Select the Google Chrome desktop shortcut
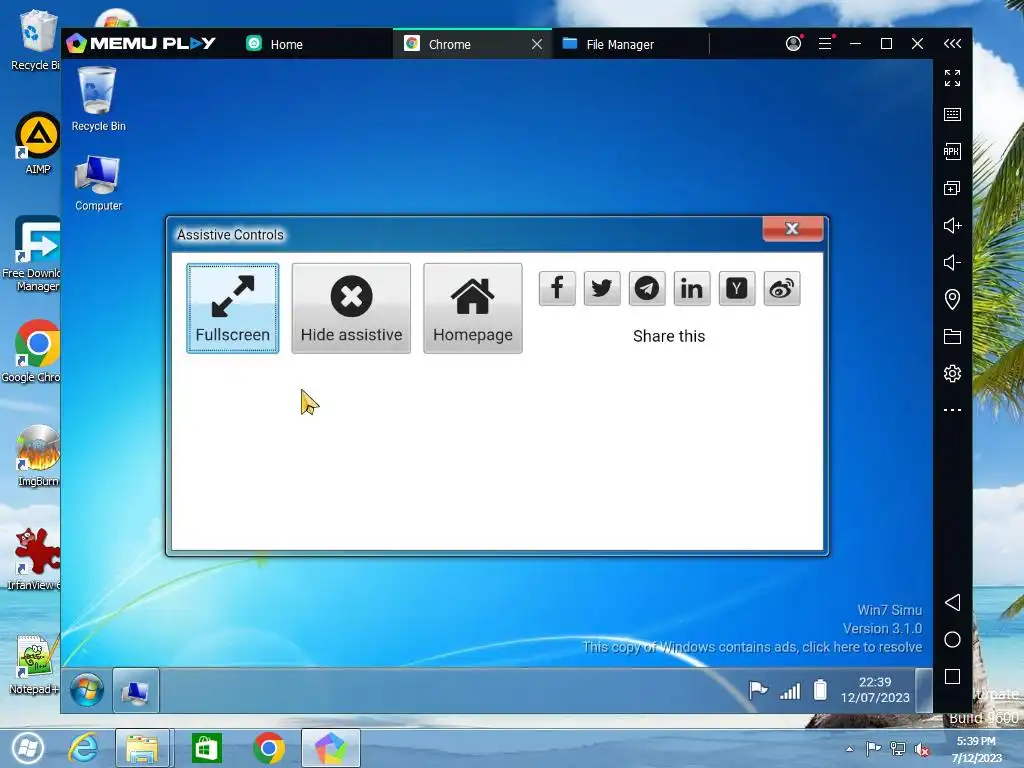This screenshot has height=768, width=1024. point(33,351)
